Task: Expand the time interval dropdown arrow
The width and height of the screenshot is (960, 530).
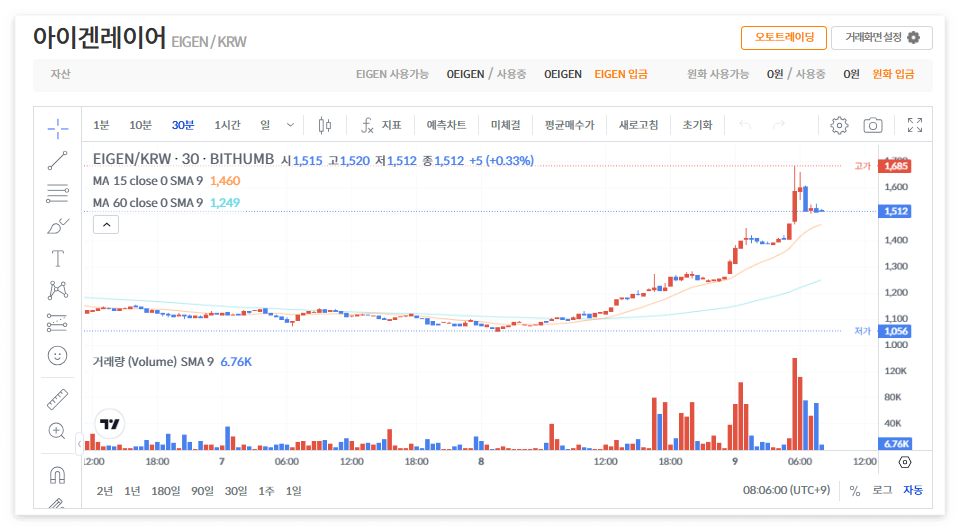Action: 290,125
